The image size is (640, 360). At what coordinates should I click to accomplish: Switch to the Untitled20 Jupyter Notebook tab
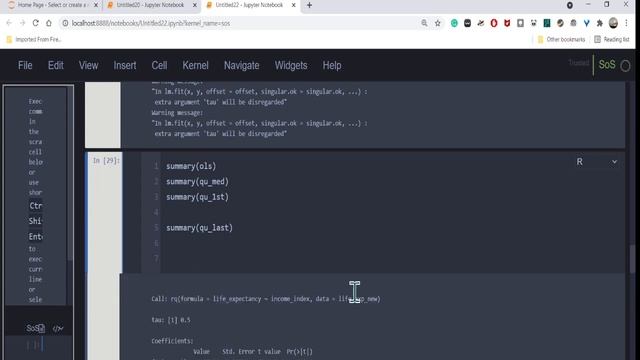150,5
